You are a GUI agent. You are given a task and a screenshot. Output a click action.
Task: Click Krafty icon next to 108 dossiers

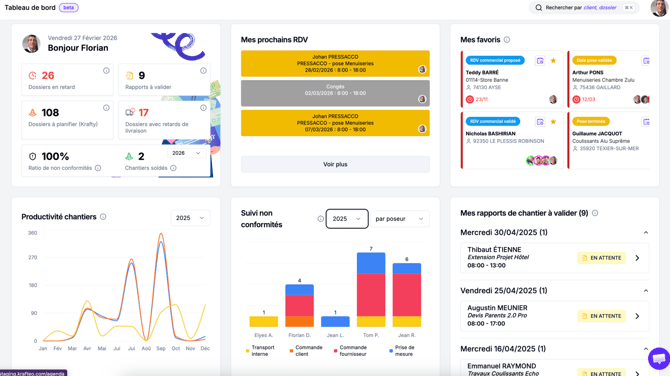coord(32,113)
